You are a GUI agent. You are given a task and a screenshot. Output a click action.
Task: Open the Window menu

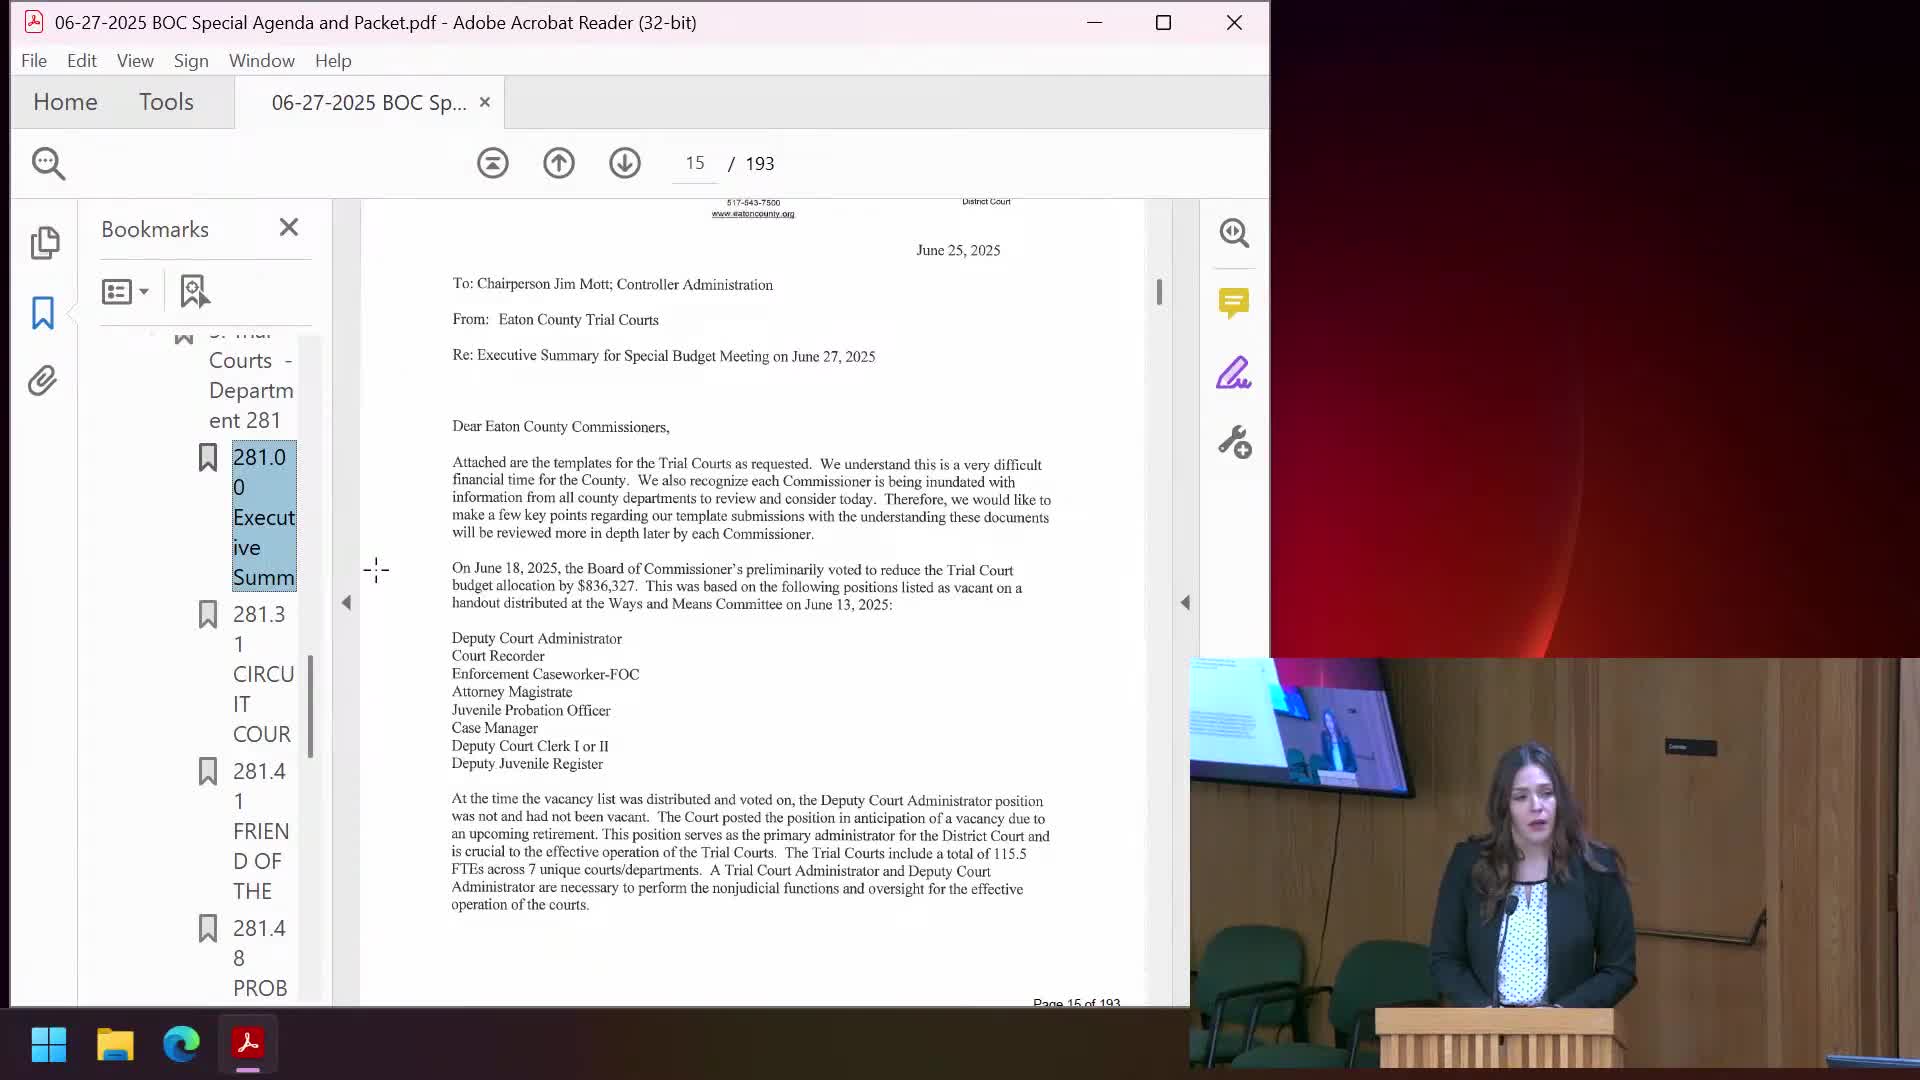coord(262,61)
